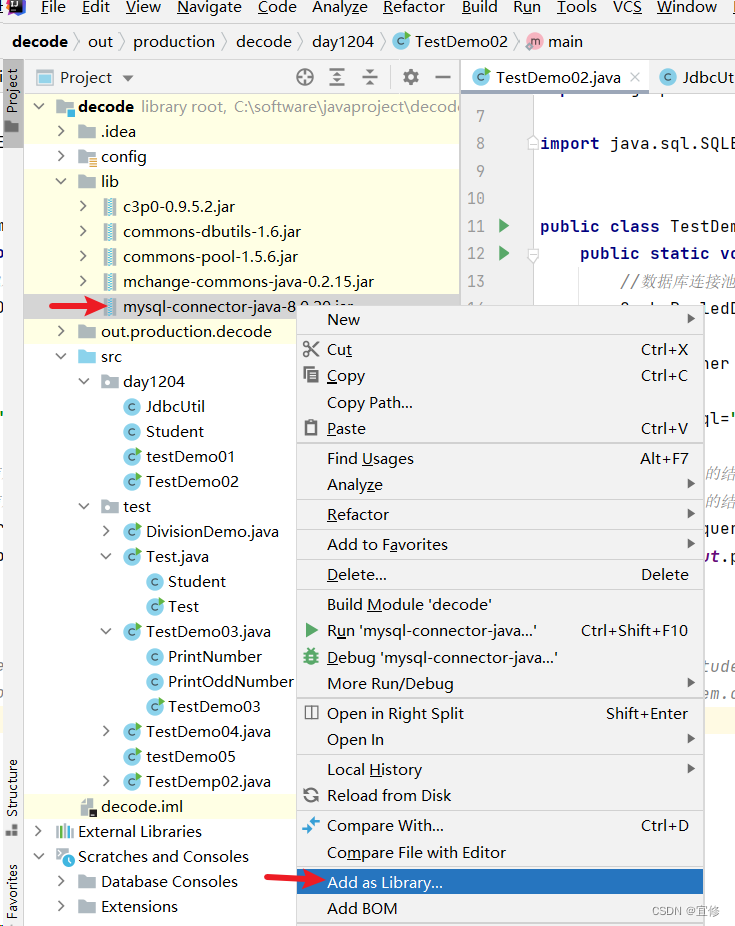Open the Refactor menu from the menu bar
The height and width of the screenshot is (926, 735).
tap(413, 8)
